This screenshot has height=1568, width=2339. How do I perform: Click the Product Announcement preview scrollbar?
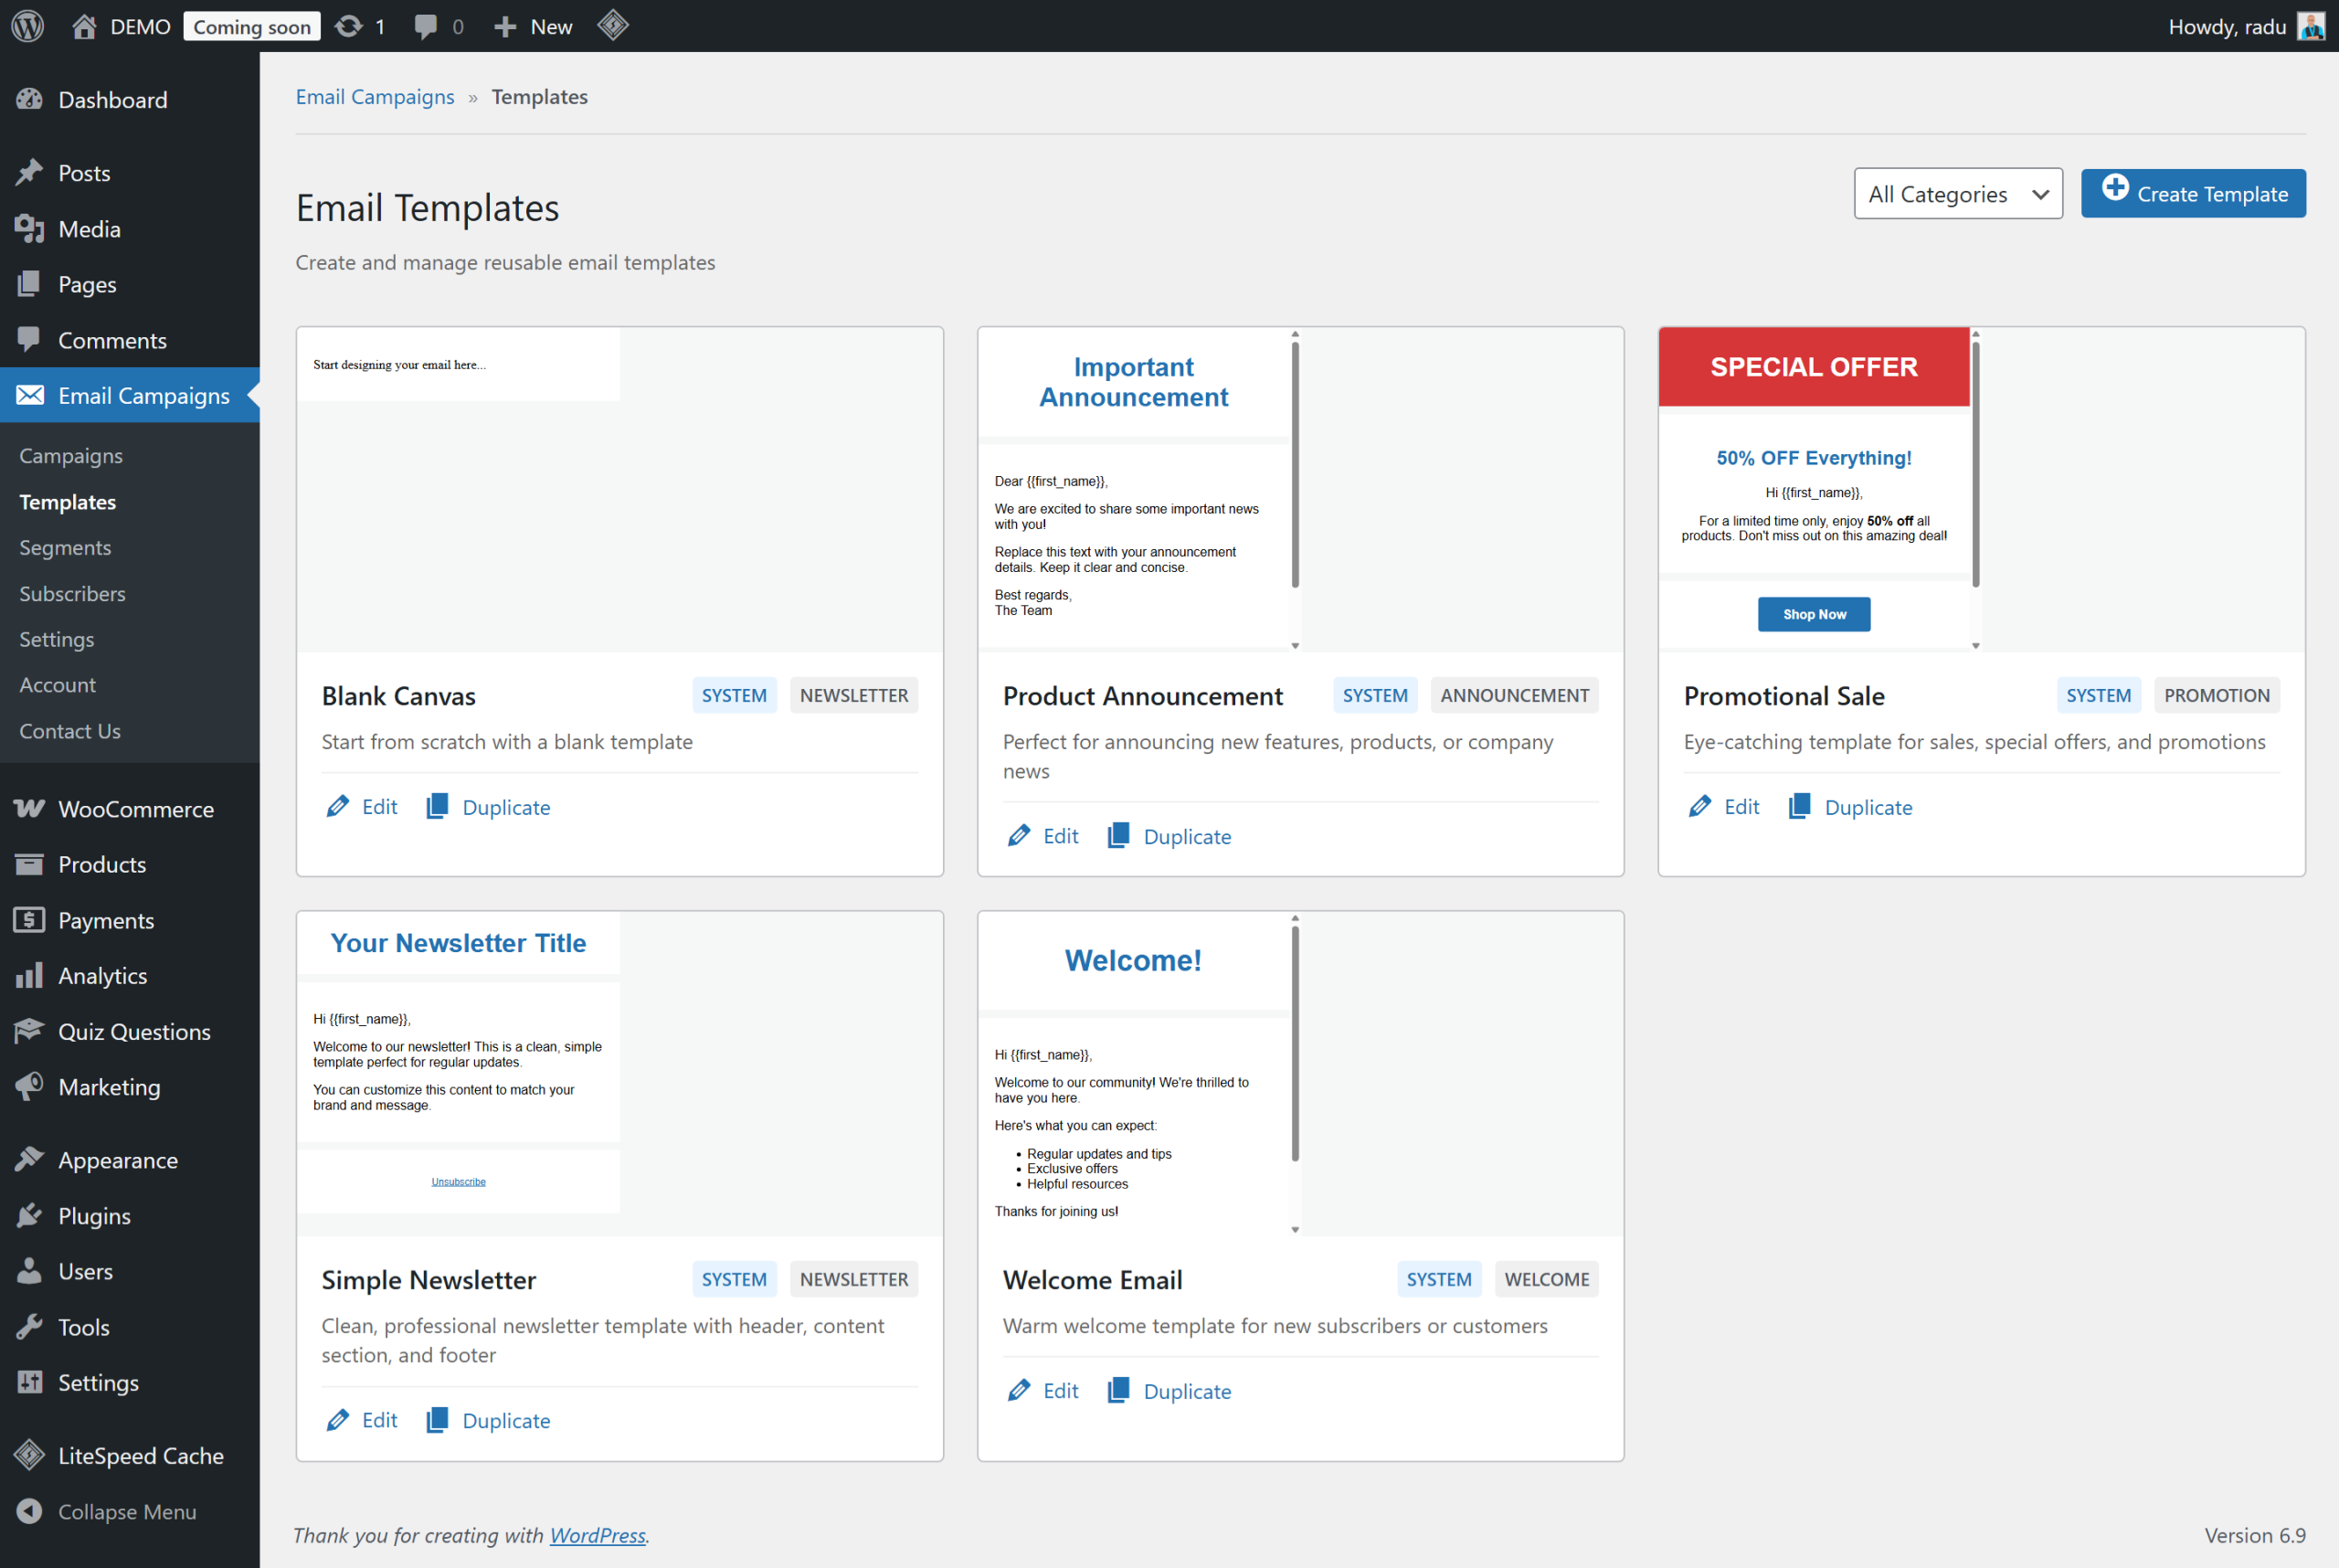pos(1294,465)
